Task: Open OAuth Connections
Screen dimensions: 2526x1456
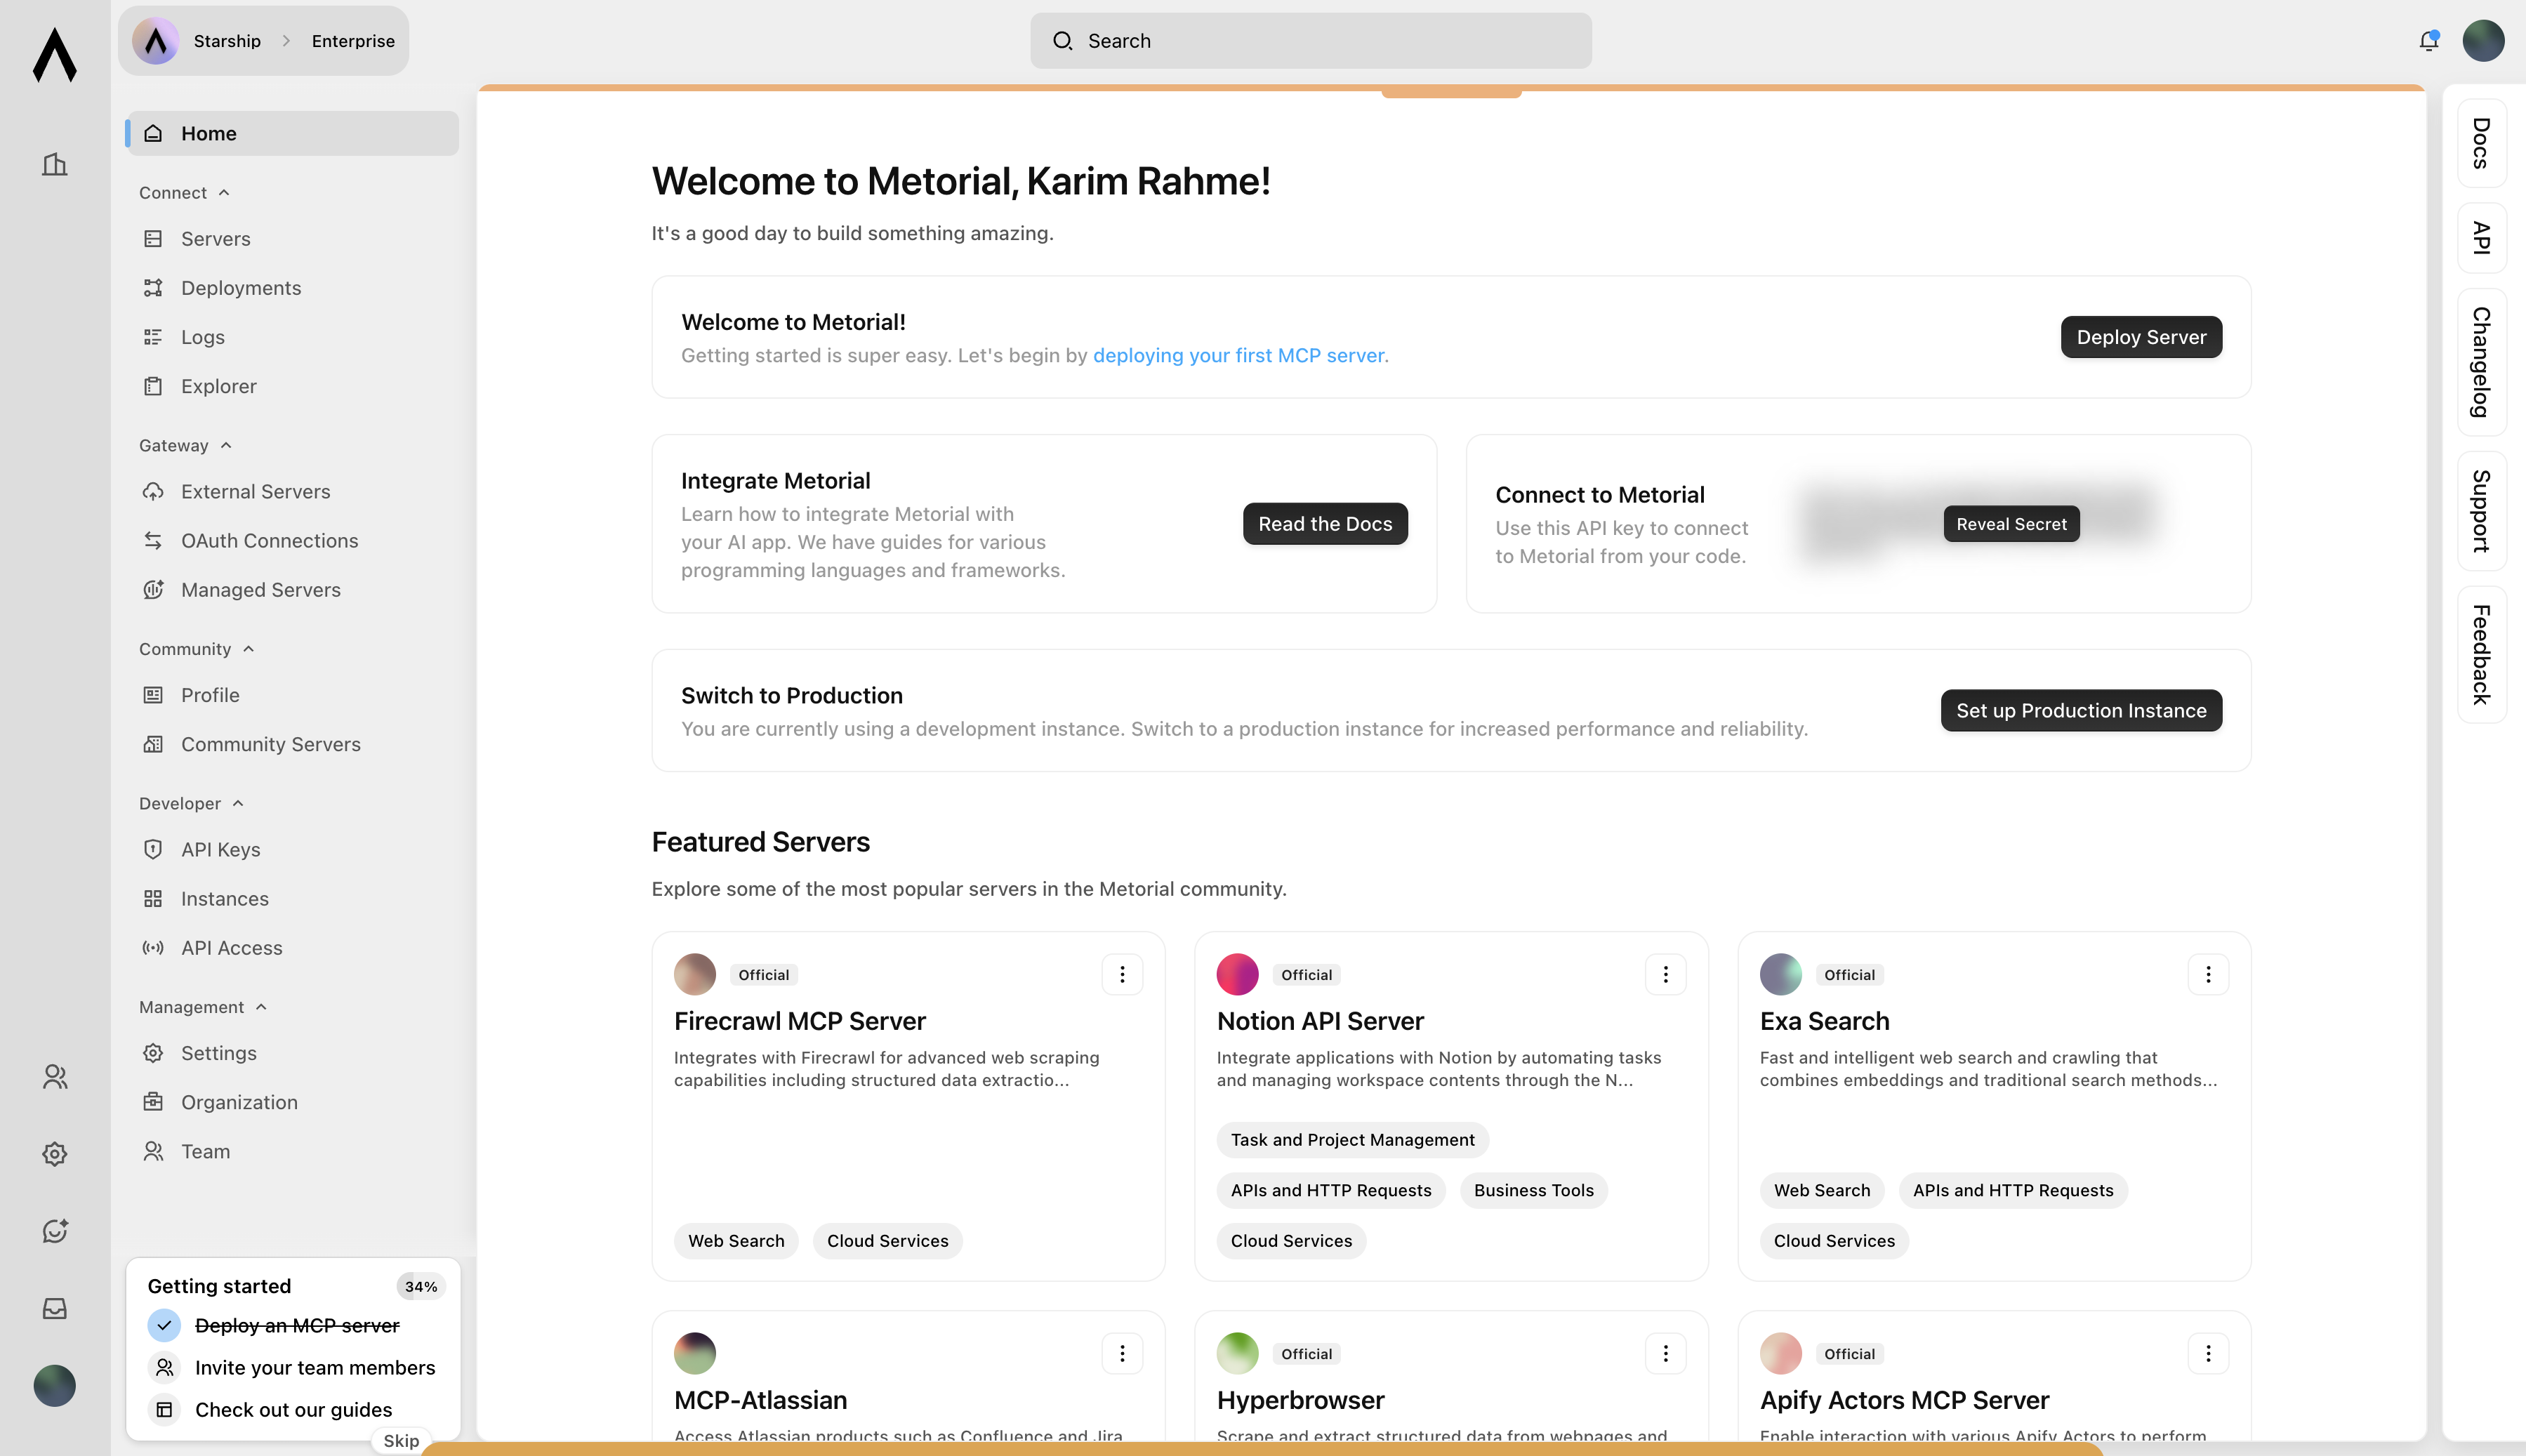Action: (x=269, y=540)
